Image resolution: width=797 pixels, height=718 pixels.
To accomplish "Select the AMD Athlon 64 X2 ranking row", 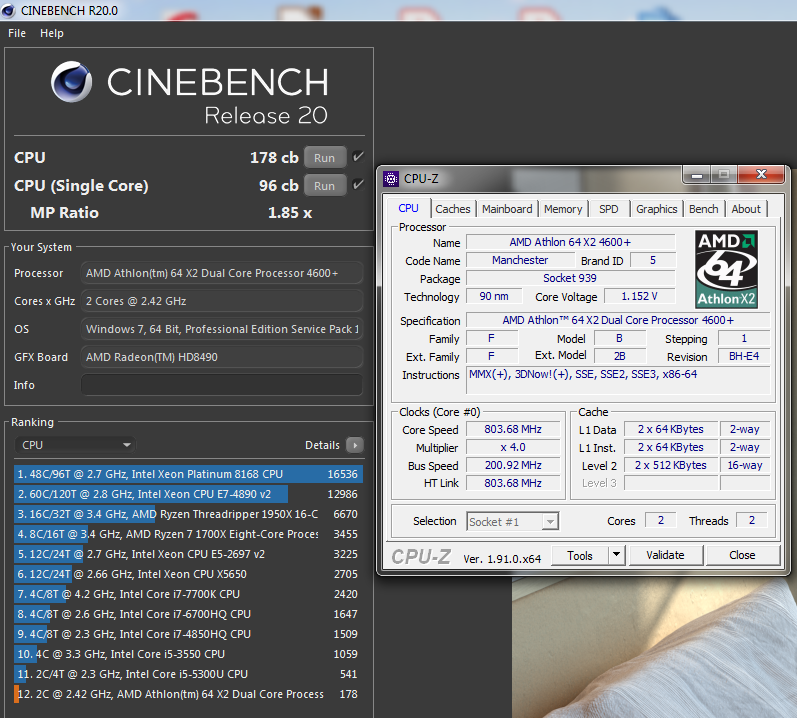I will tap(188, 694).
